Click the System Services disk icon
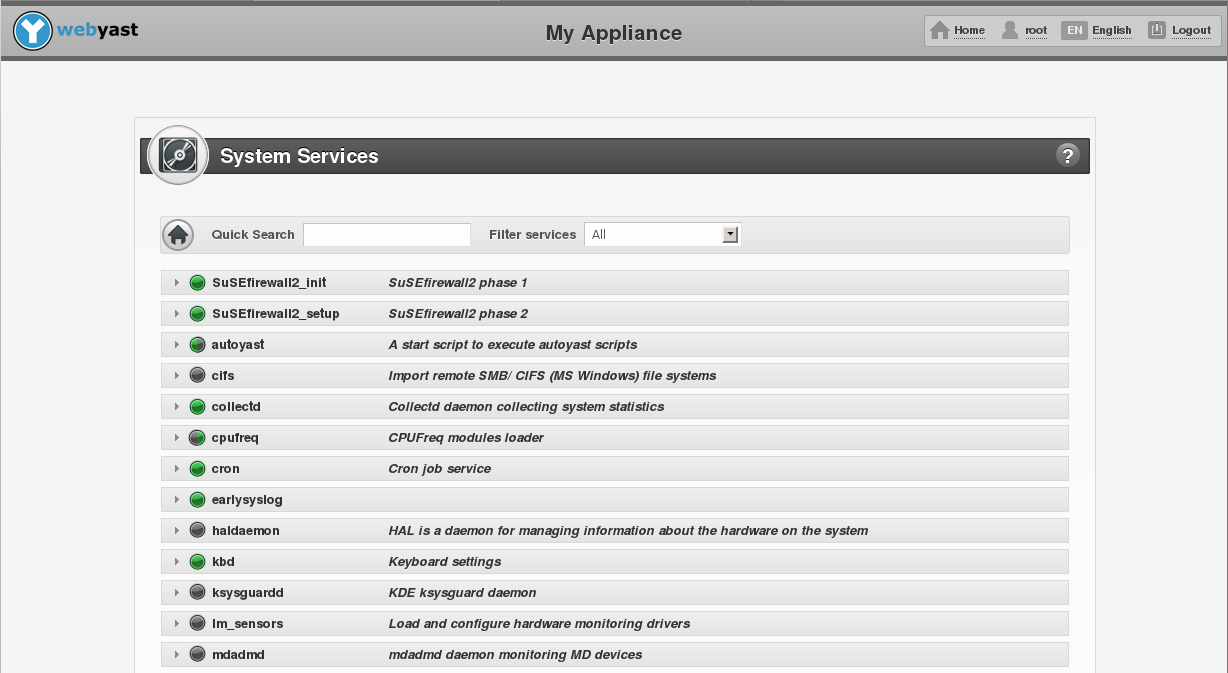This screenshot has height=673, width=1228. click(x=177, y=155)
